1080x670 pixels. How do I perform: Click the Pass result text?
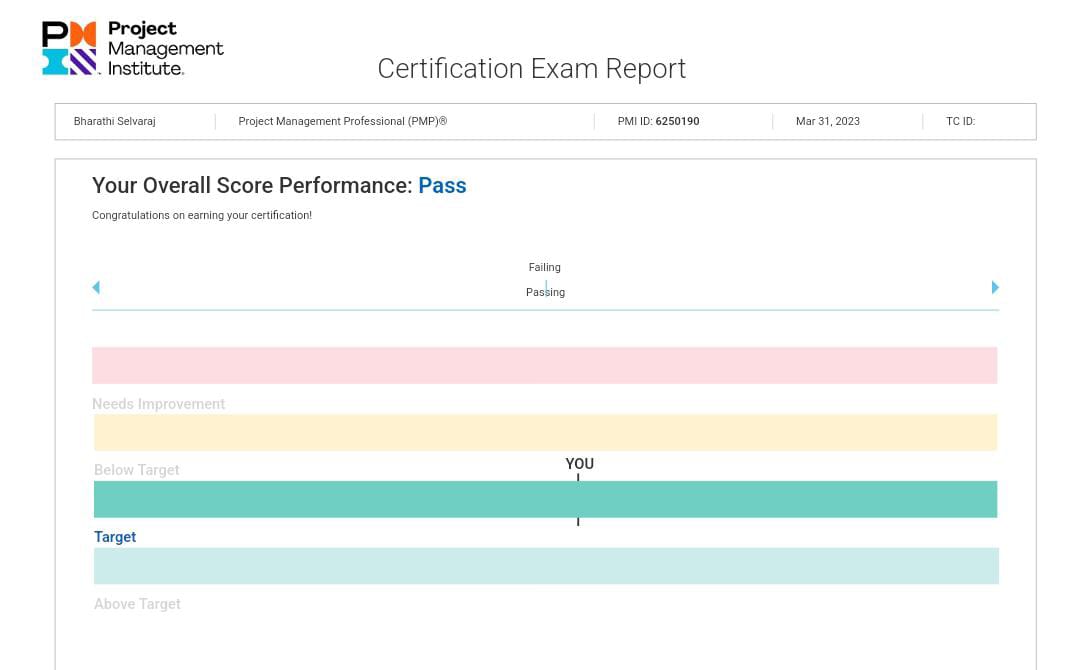(442, 185)
